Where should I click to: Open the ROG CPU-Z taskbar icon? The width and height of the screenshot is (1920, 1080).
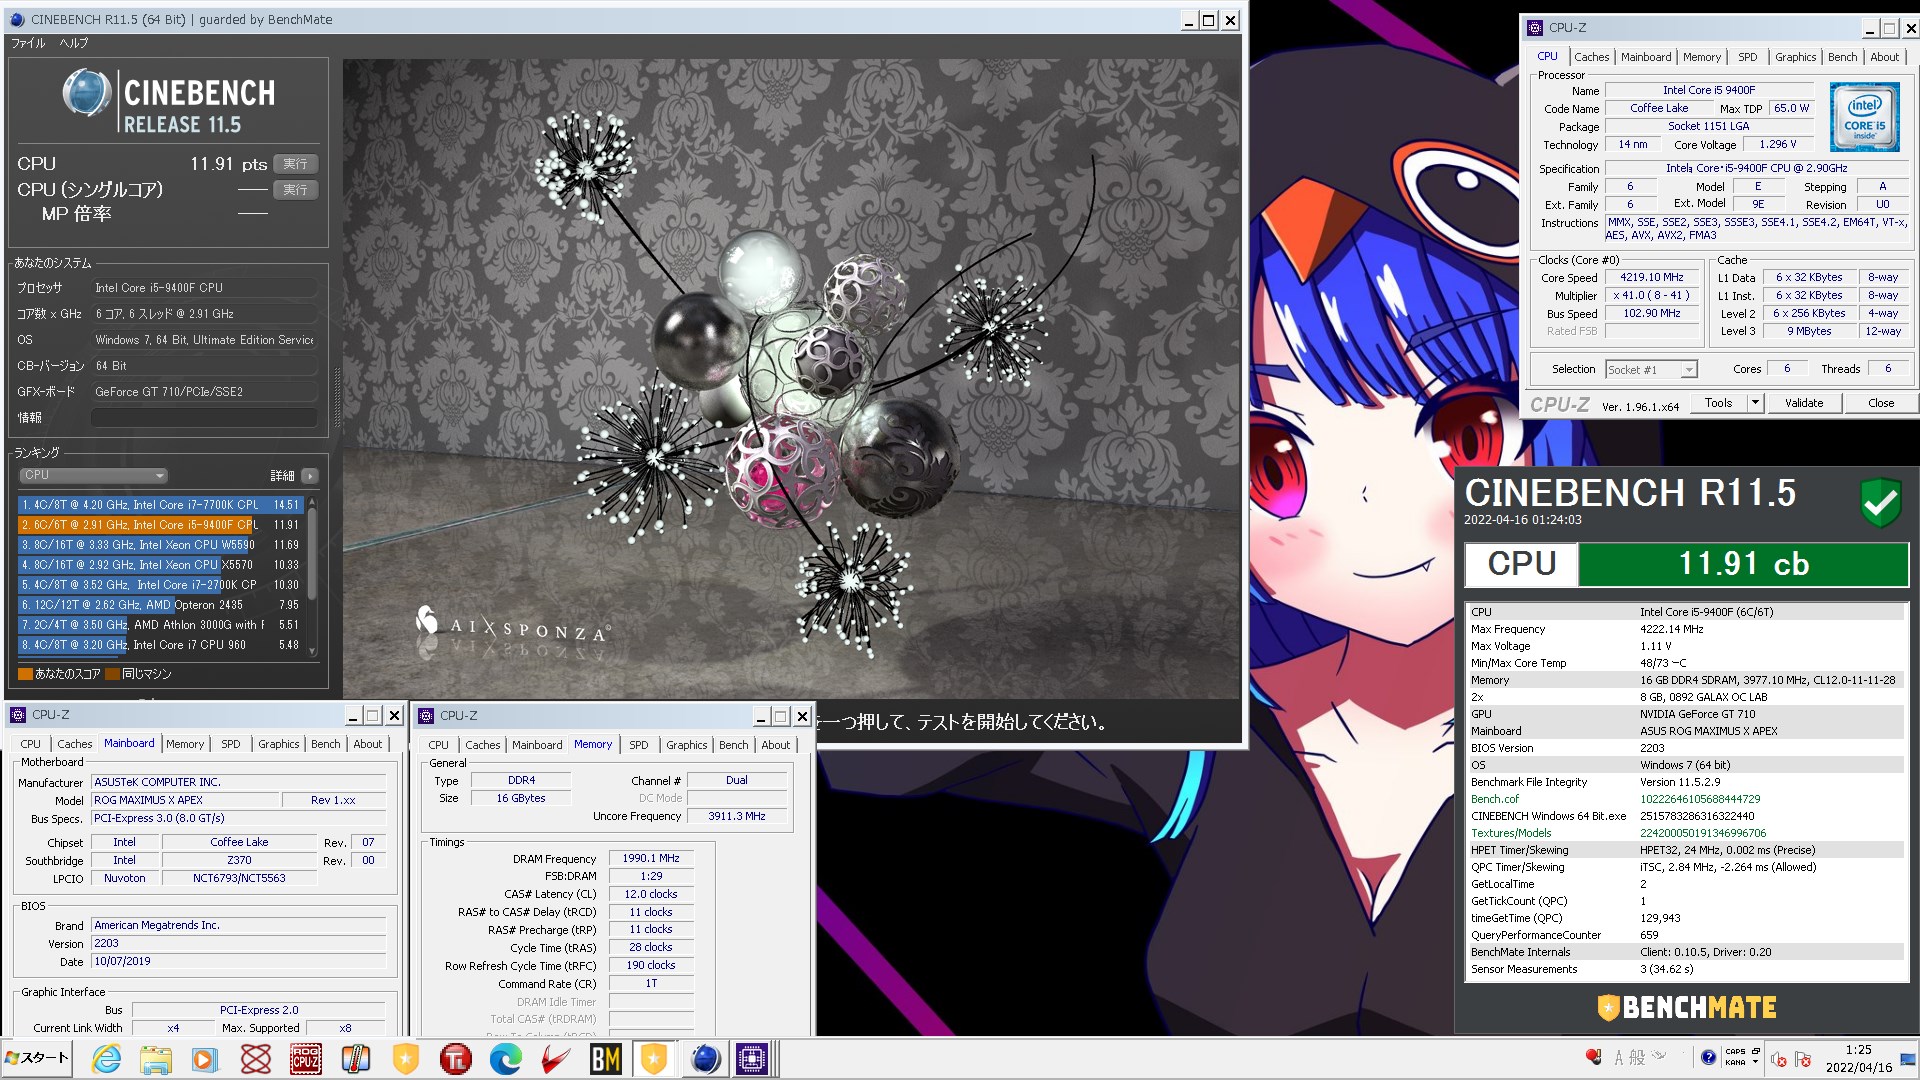tap(305, 1059)
